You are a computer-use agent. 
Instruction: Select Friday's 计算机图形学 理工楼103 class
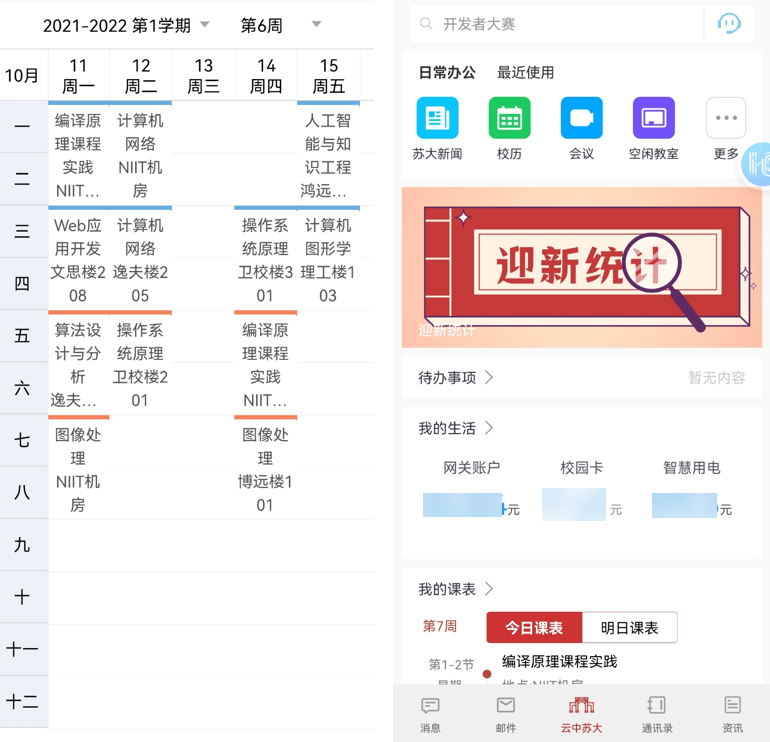click(x=328, y=259)
